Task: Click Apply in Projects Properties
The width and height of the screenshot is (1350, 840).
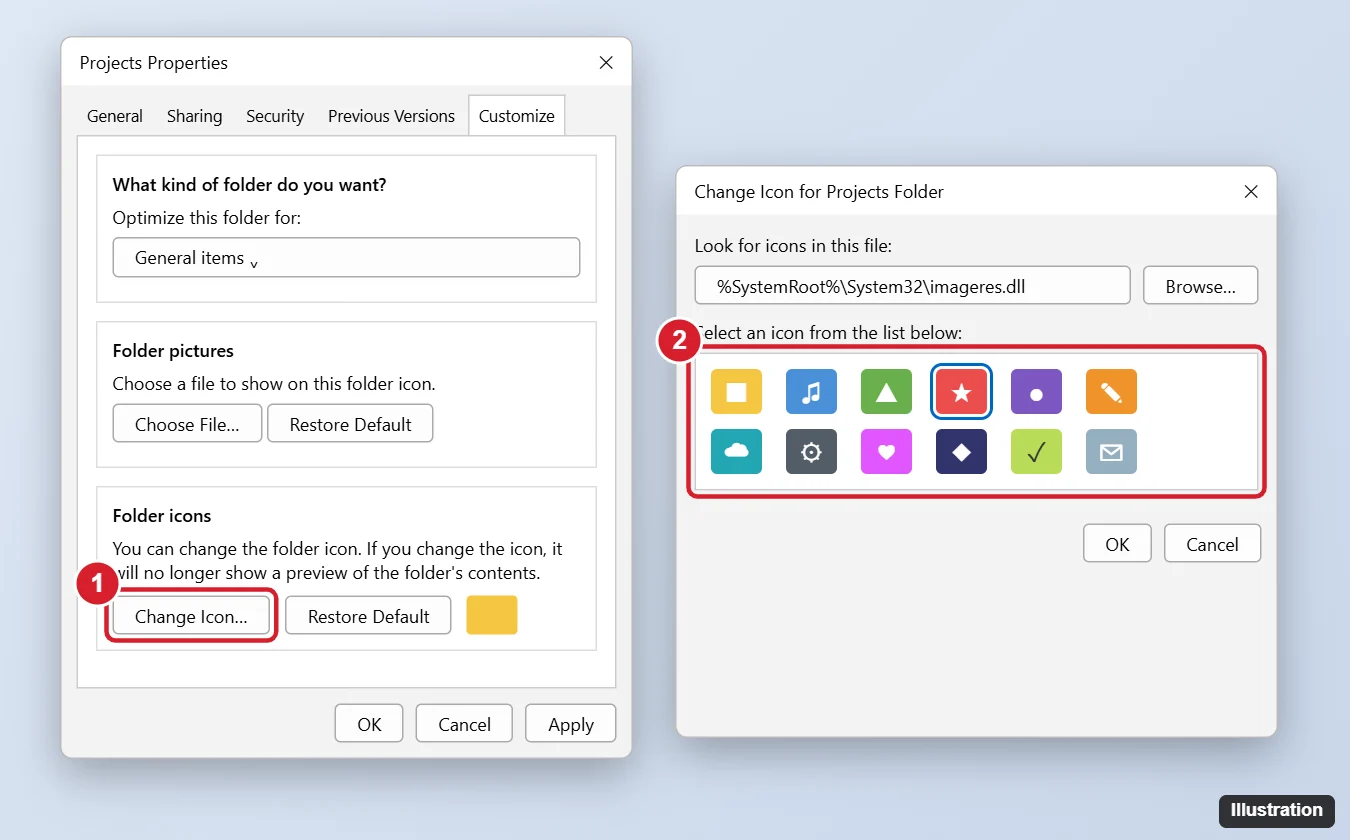Action: coord(570,724)
